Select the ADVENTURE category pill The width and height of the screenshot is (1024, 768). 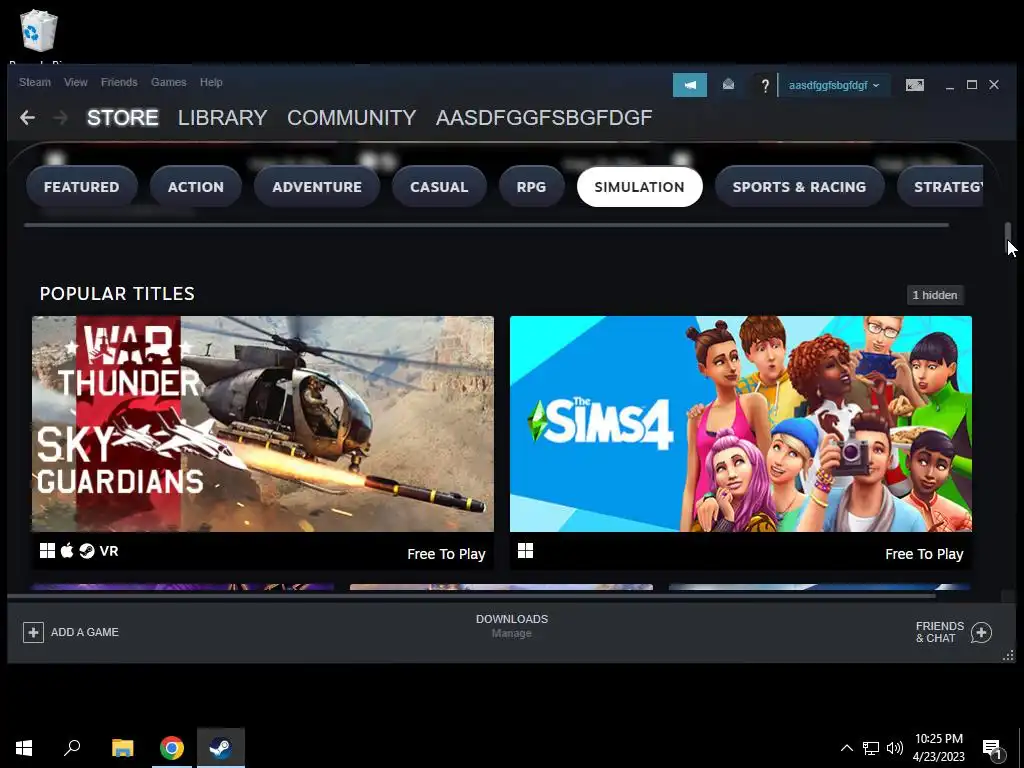point(317,187)
